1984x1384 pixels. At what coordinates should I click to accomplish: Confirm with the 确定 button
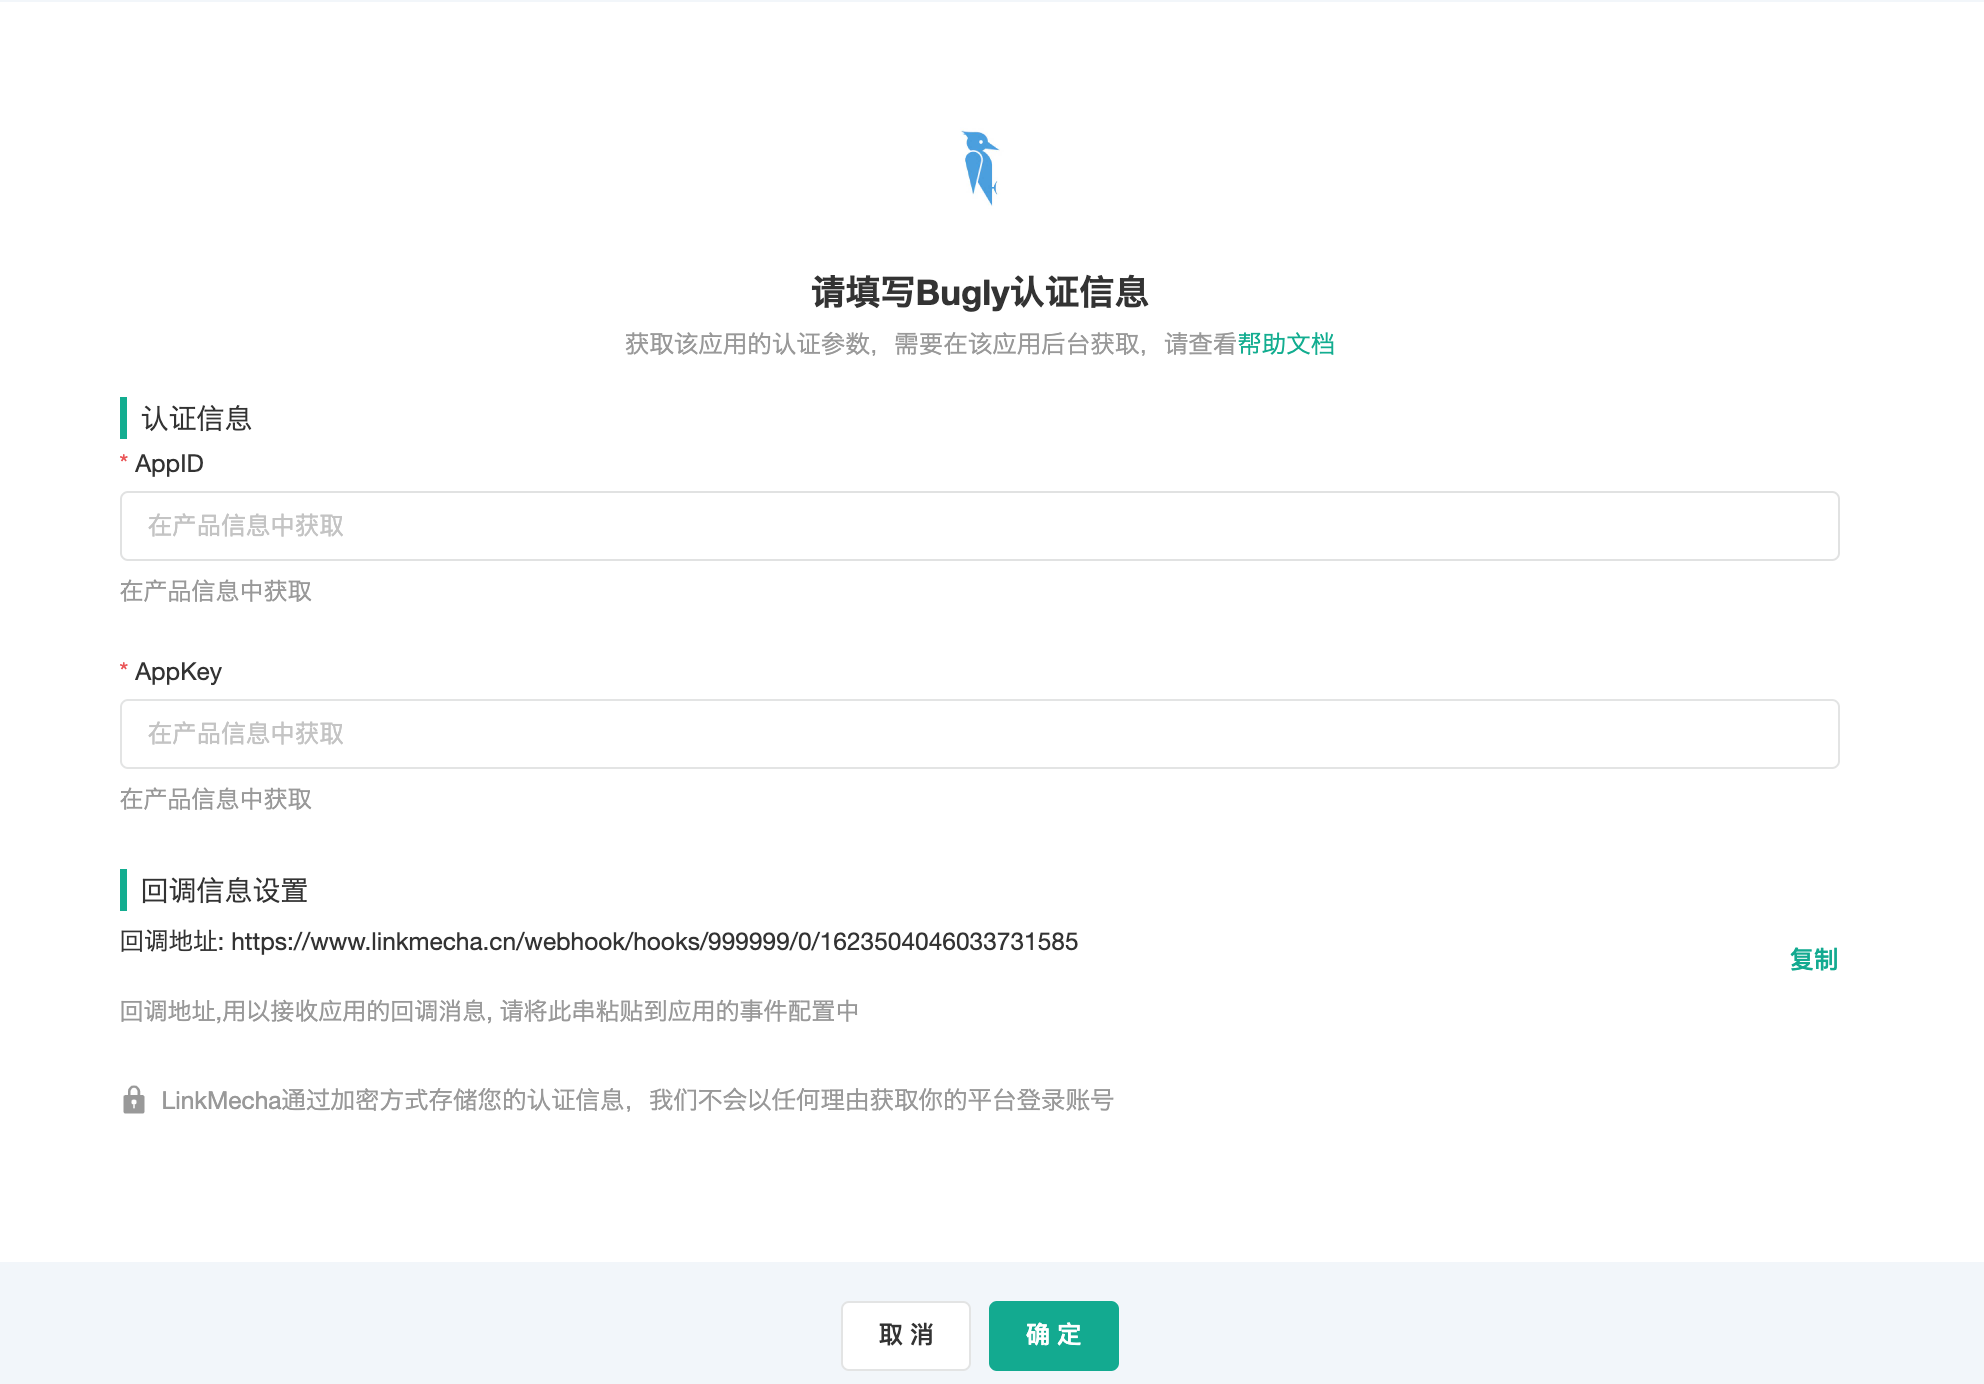pyautogui.click(x=1054, y=1335)
